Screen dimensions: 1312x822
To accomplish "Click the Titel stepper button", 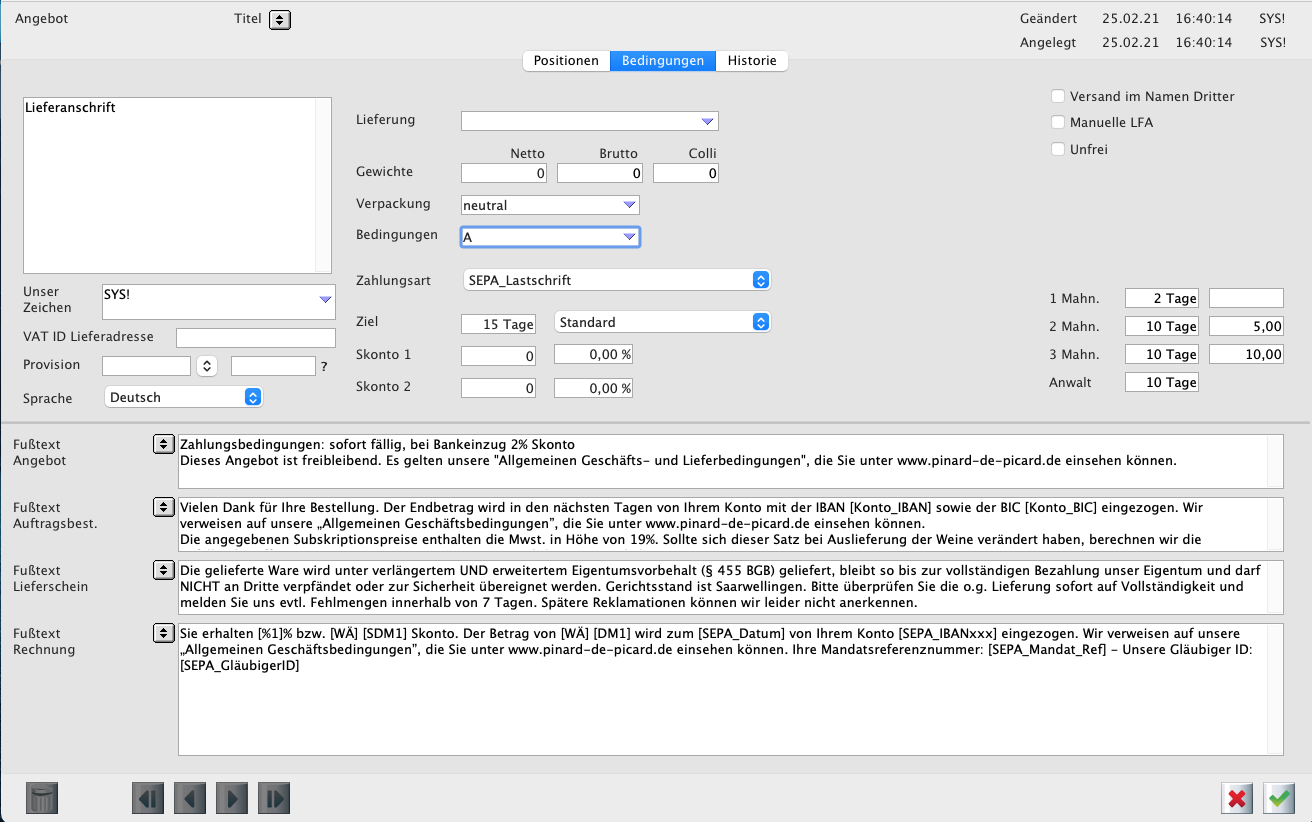I will (280, 20).
